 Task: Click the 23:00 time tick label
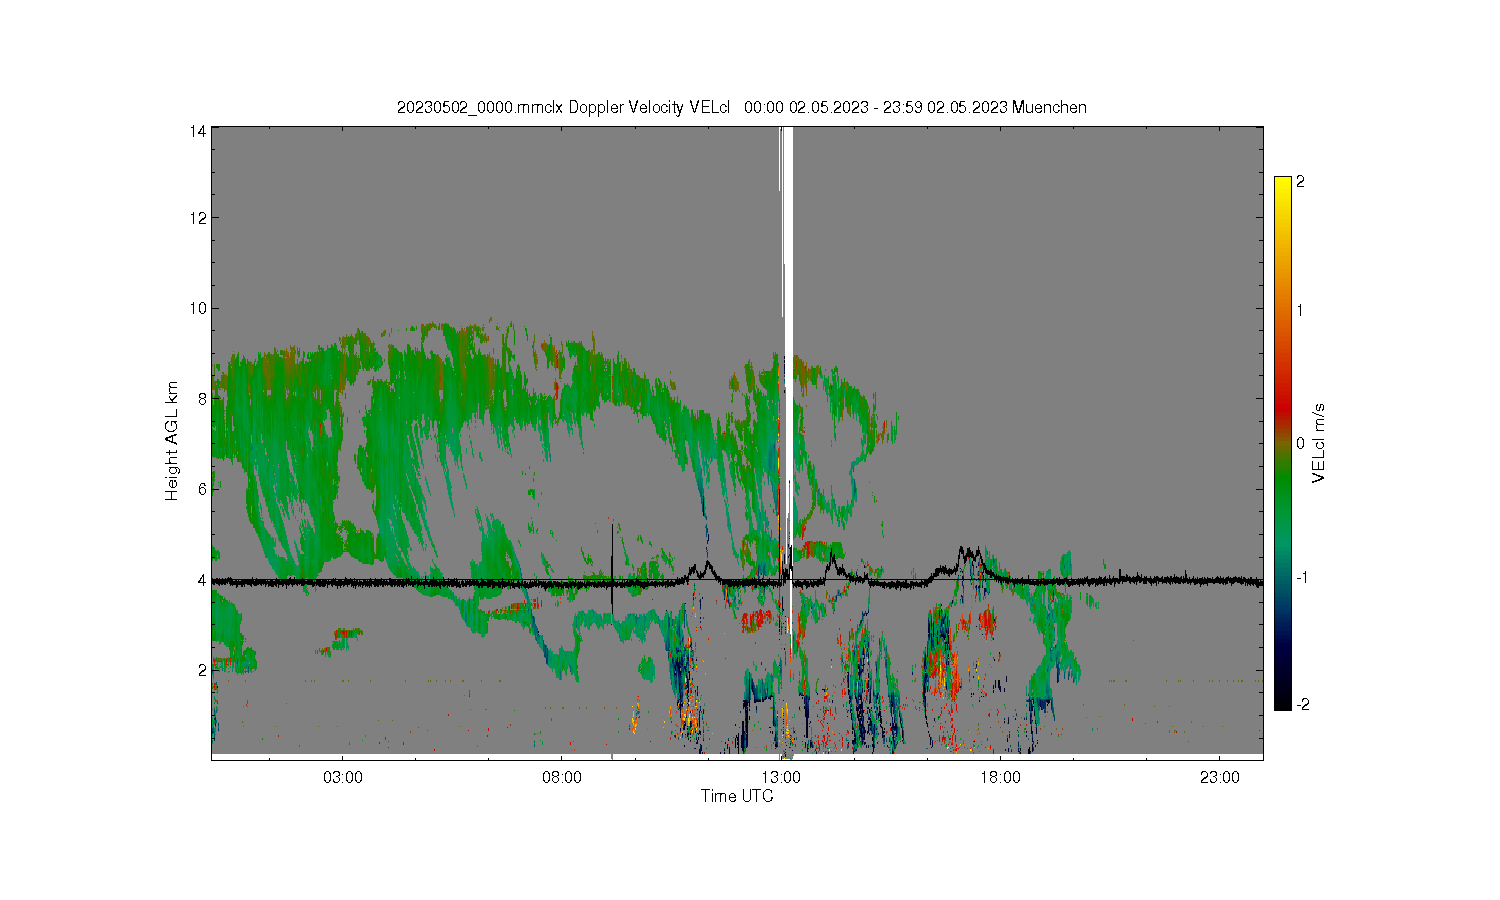[1219, 777]
